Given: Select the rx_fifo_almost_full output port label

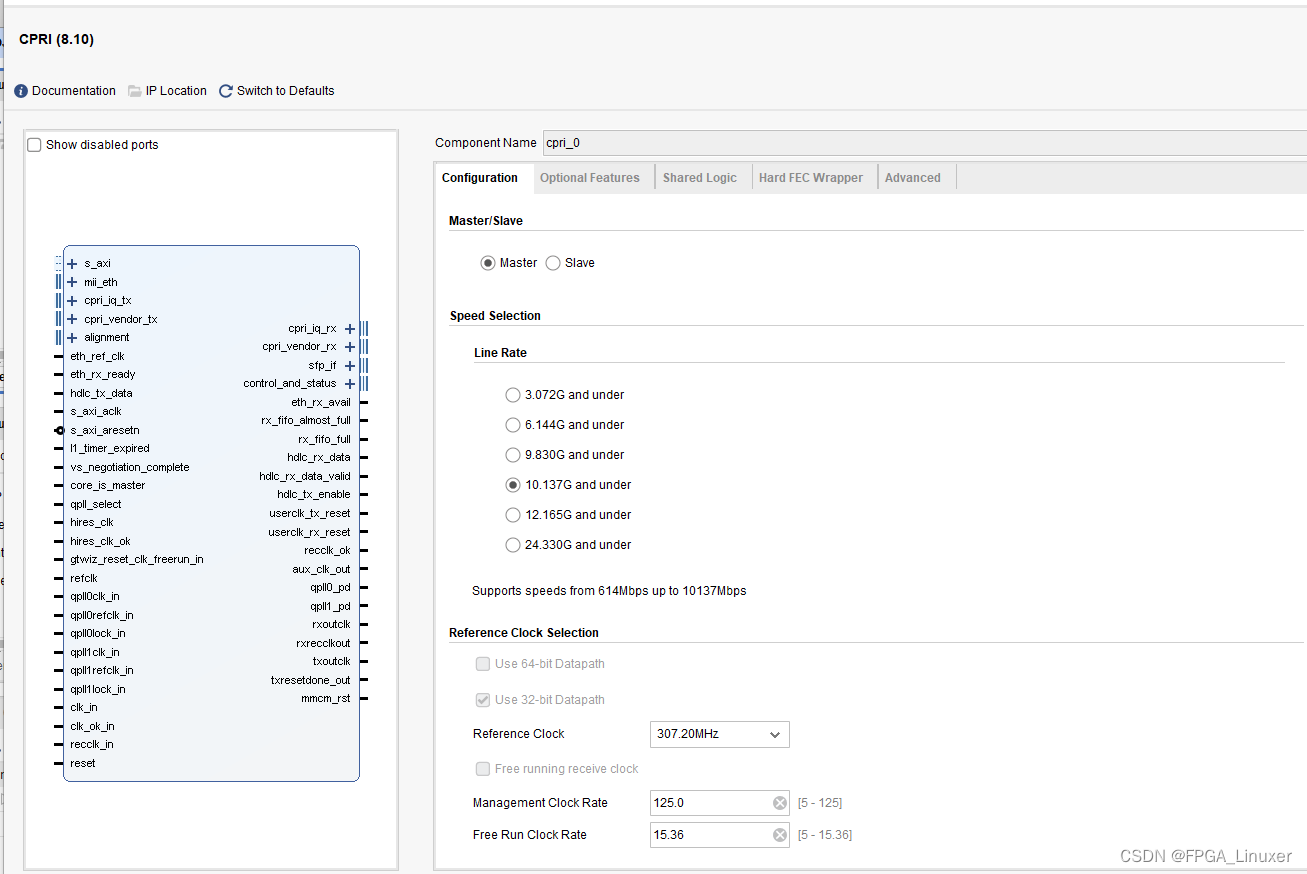Looking at the screenshot, I should tap(306, 421).
